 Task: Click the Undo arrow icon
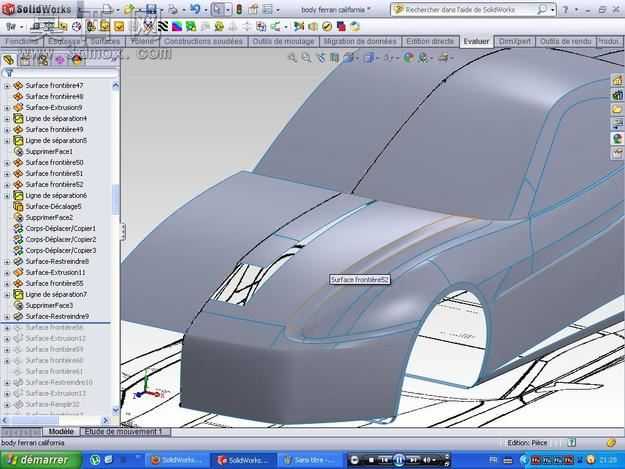tap(195, 9)
